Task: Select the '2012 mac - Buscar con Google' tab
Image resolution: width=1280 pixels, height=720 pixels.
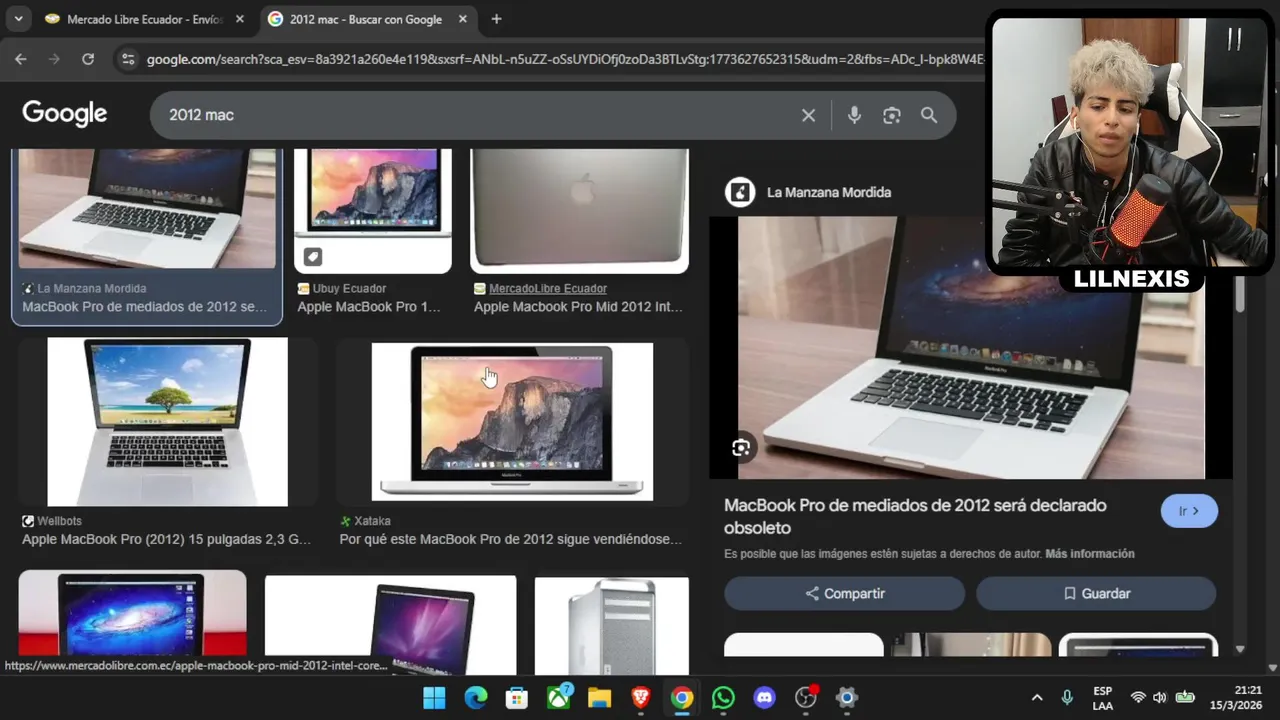Action: coord(365,19)
